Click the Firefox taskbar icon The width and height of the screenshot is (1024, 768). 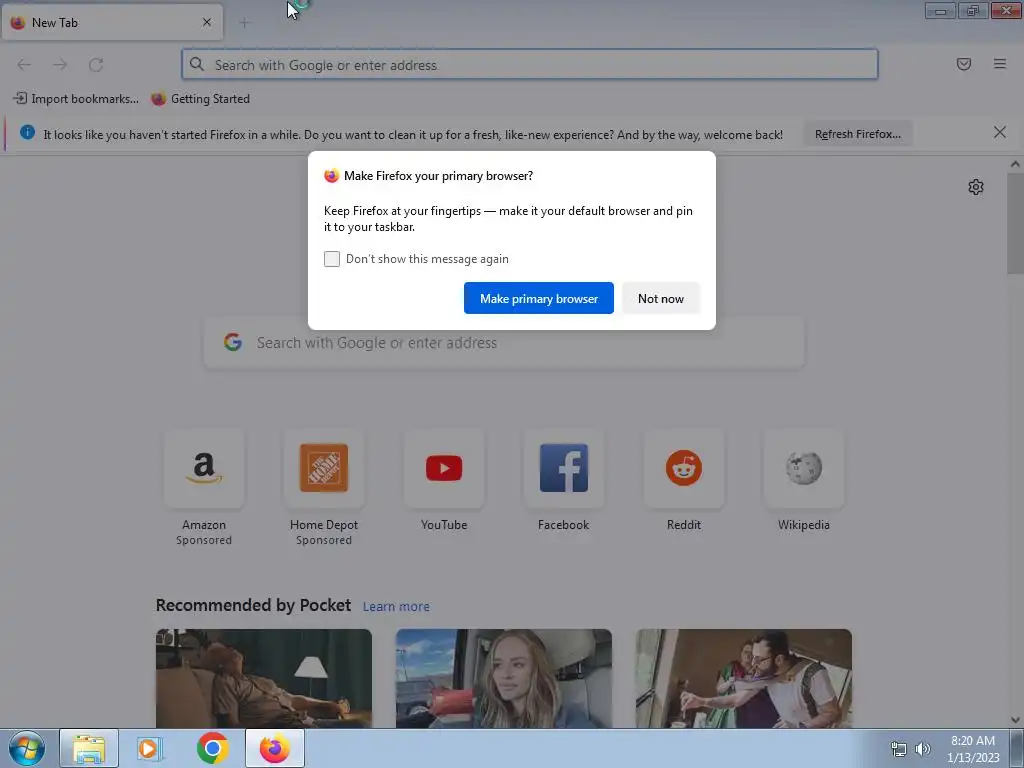click(275, 748)
